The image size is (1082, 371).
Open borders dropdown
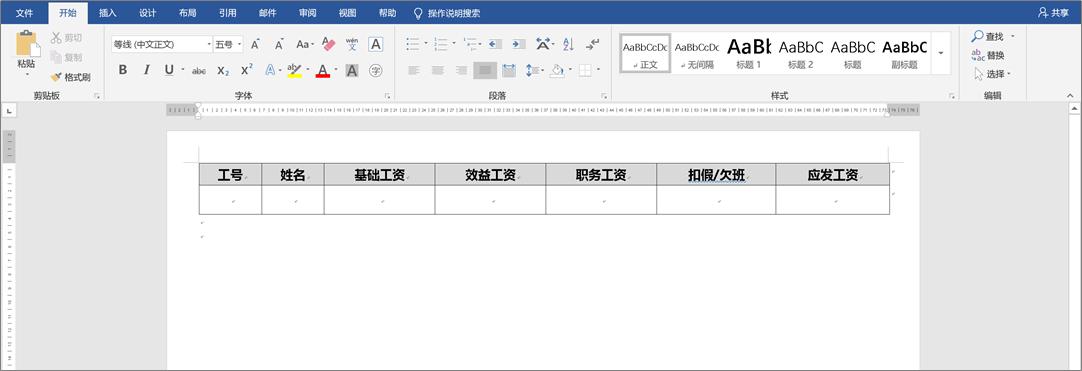(x=598, y=70)
